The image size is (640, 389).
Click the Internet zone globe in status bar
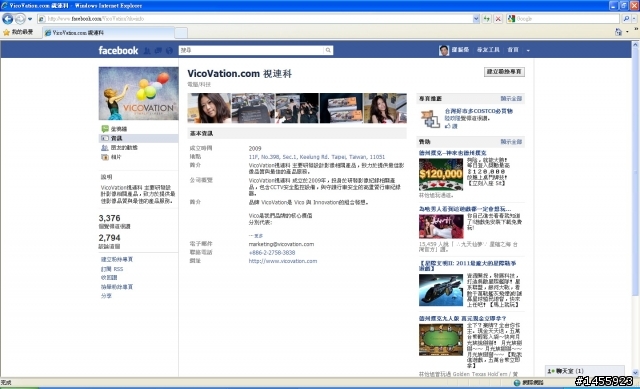click(517, 382)
